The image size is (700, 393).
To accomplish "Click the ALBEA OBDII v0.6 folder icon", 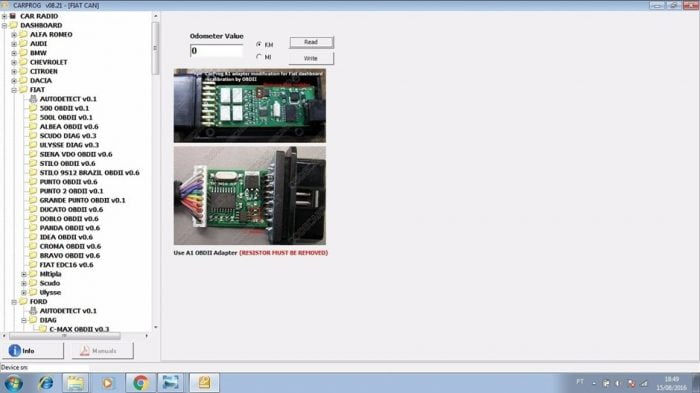I will click(x=33, y=126).
